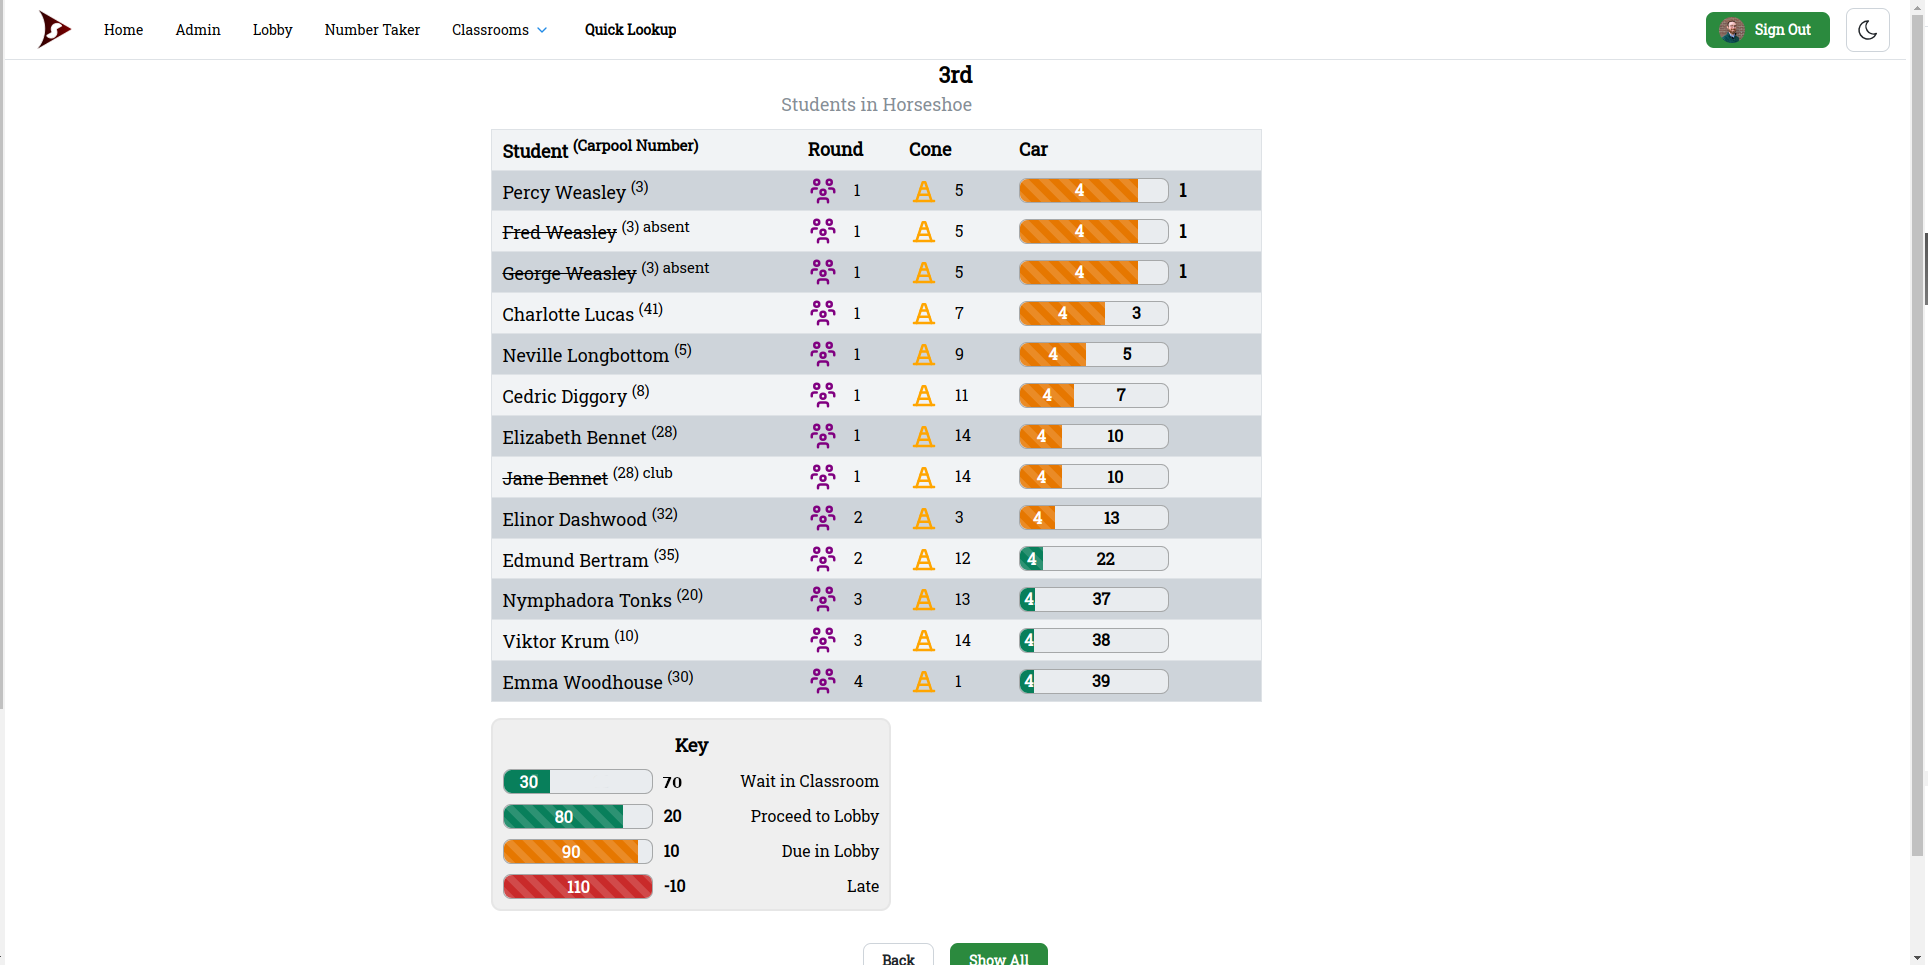The width and height of the screenshot is (1928, 965).
Task: Click the Back button
Action: (898, 957)
